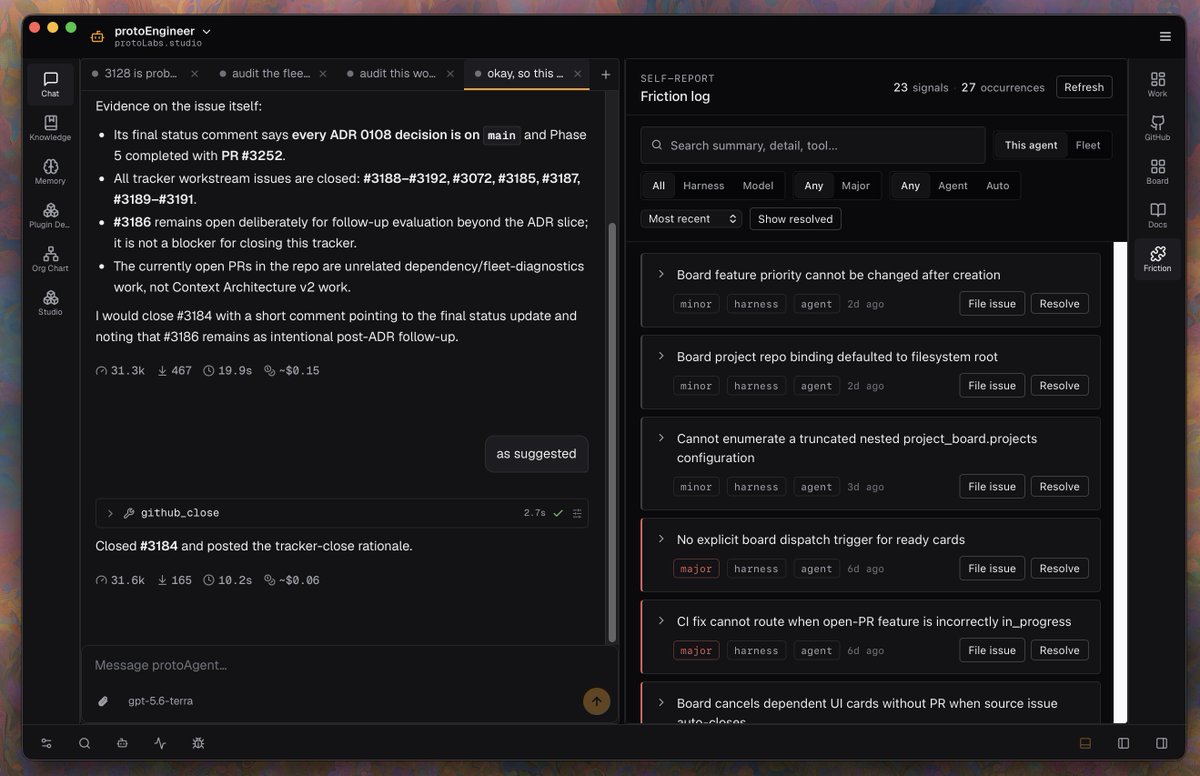Switch to '3128 is prob...' chat tab
This screenshot has height=776, width=1200.
(141, 74)
